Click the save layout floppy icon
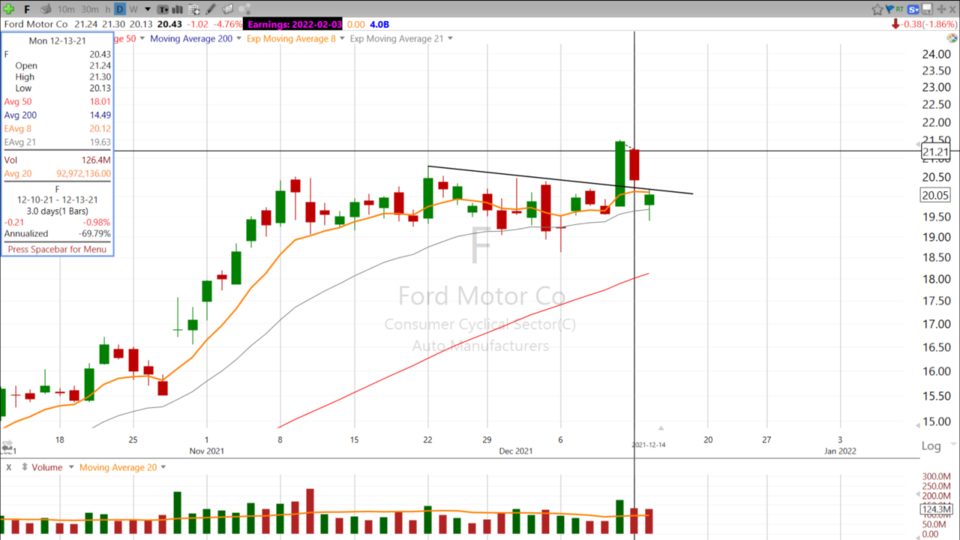This screenshot has width=960, height=540. coord(927,9)
